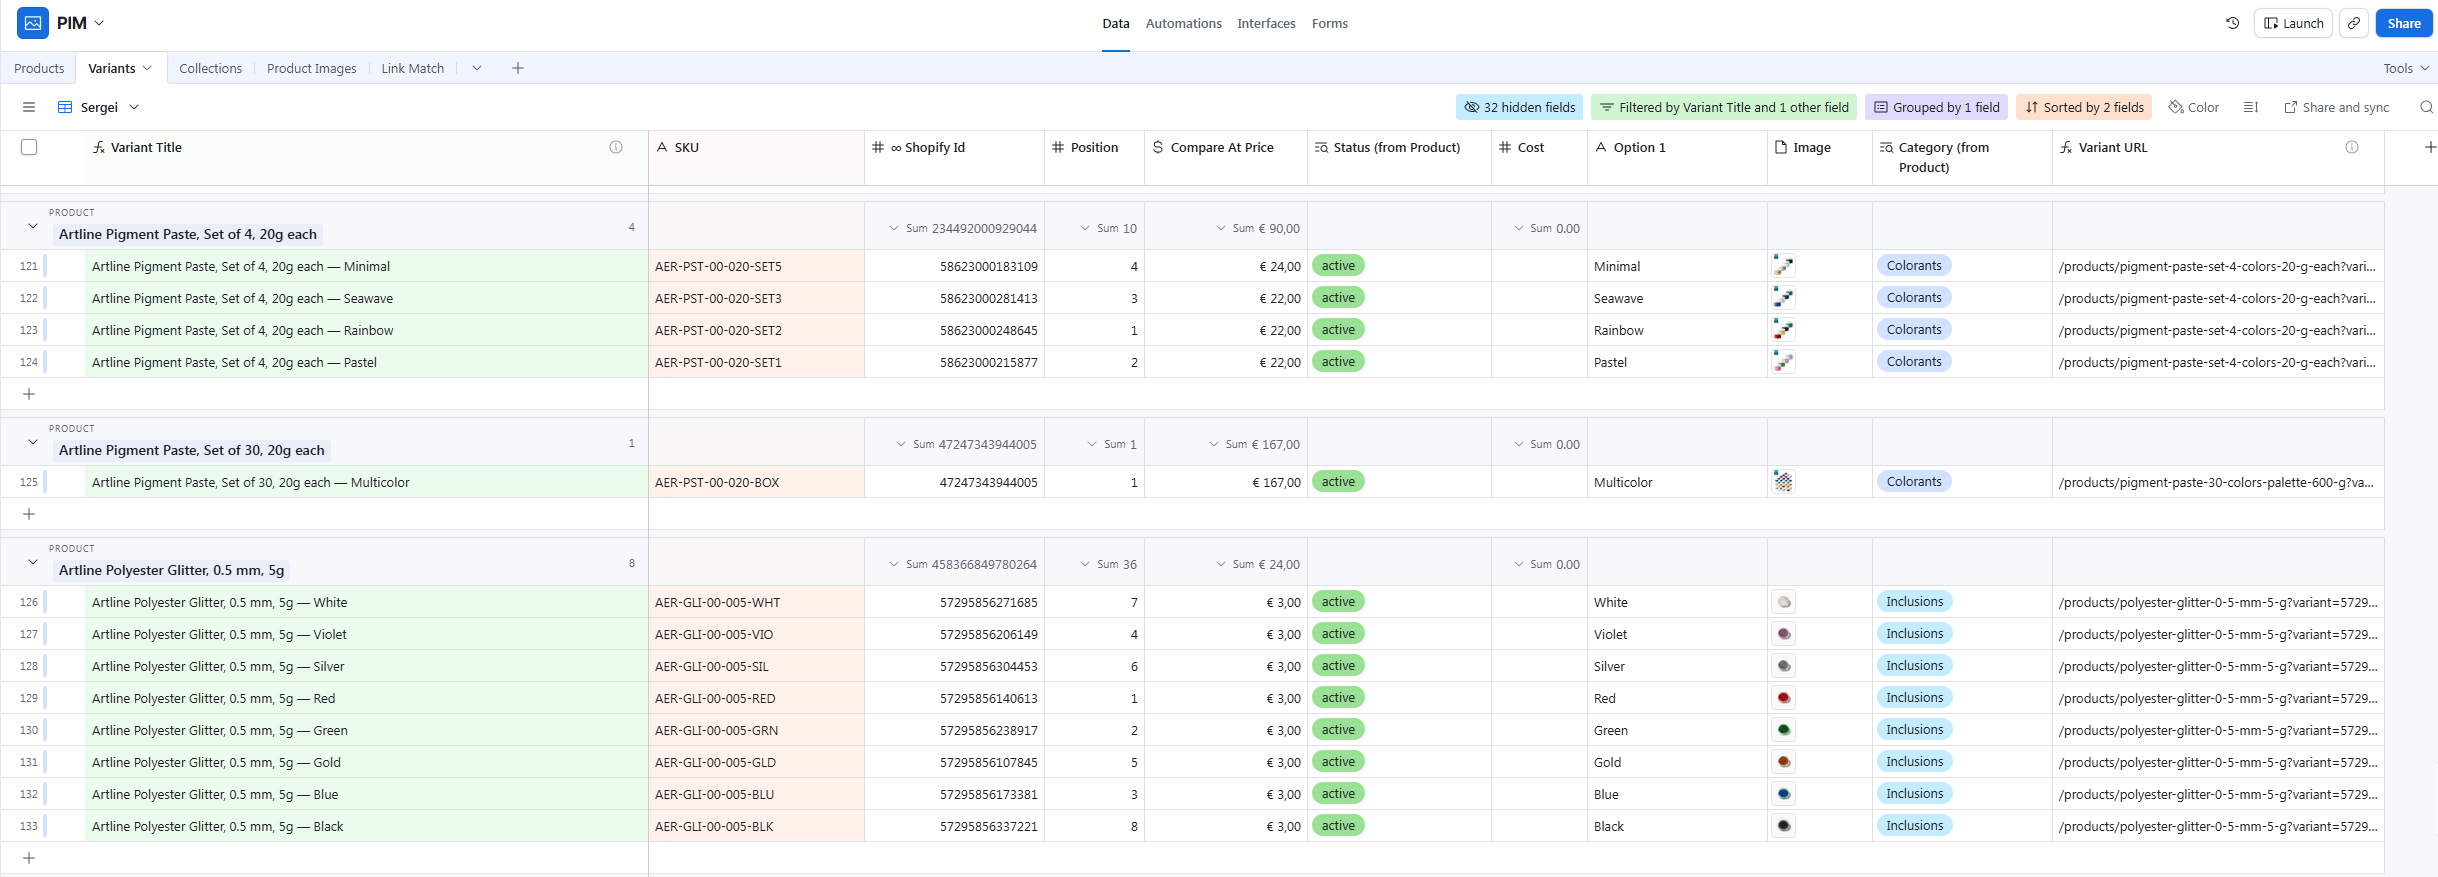Click the PIM base icon
Viewport: 2438px width, 877px height.
click(x=33, y=23)
